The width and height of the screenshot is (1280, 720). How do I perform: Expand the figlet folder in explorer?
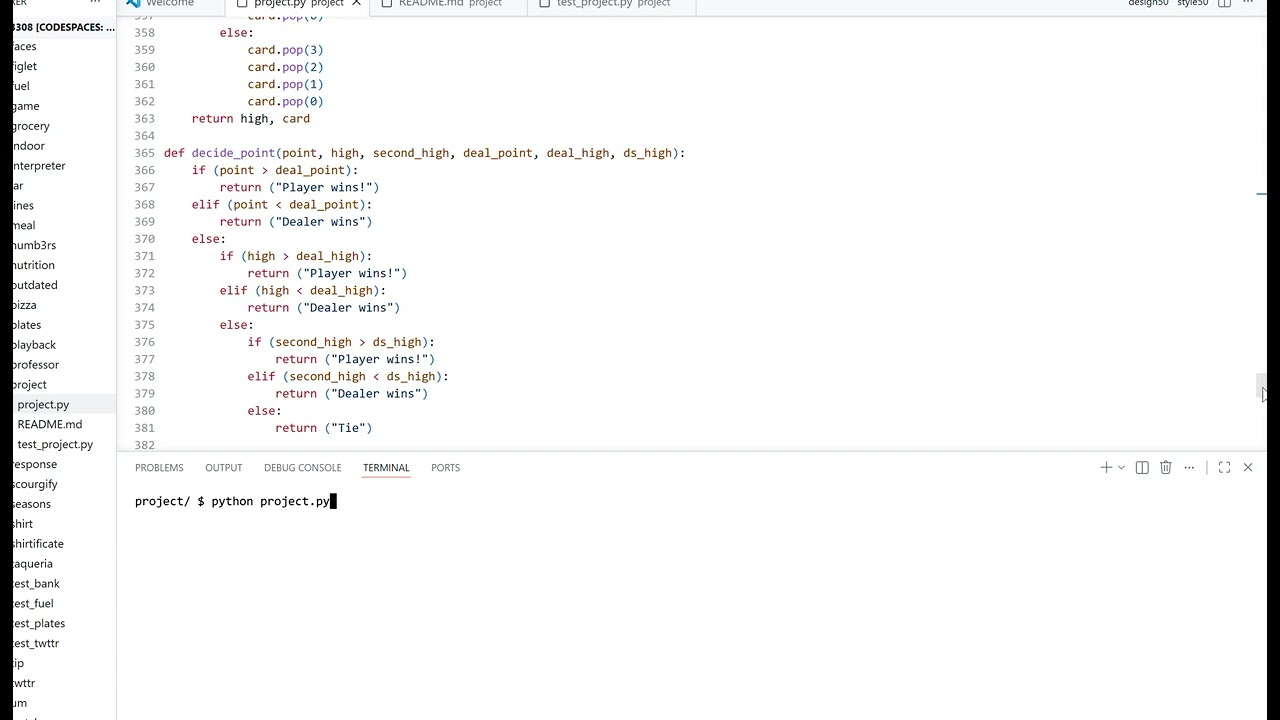coord(25,66)
